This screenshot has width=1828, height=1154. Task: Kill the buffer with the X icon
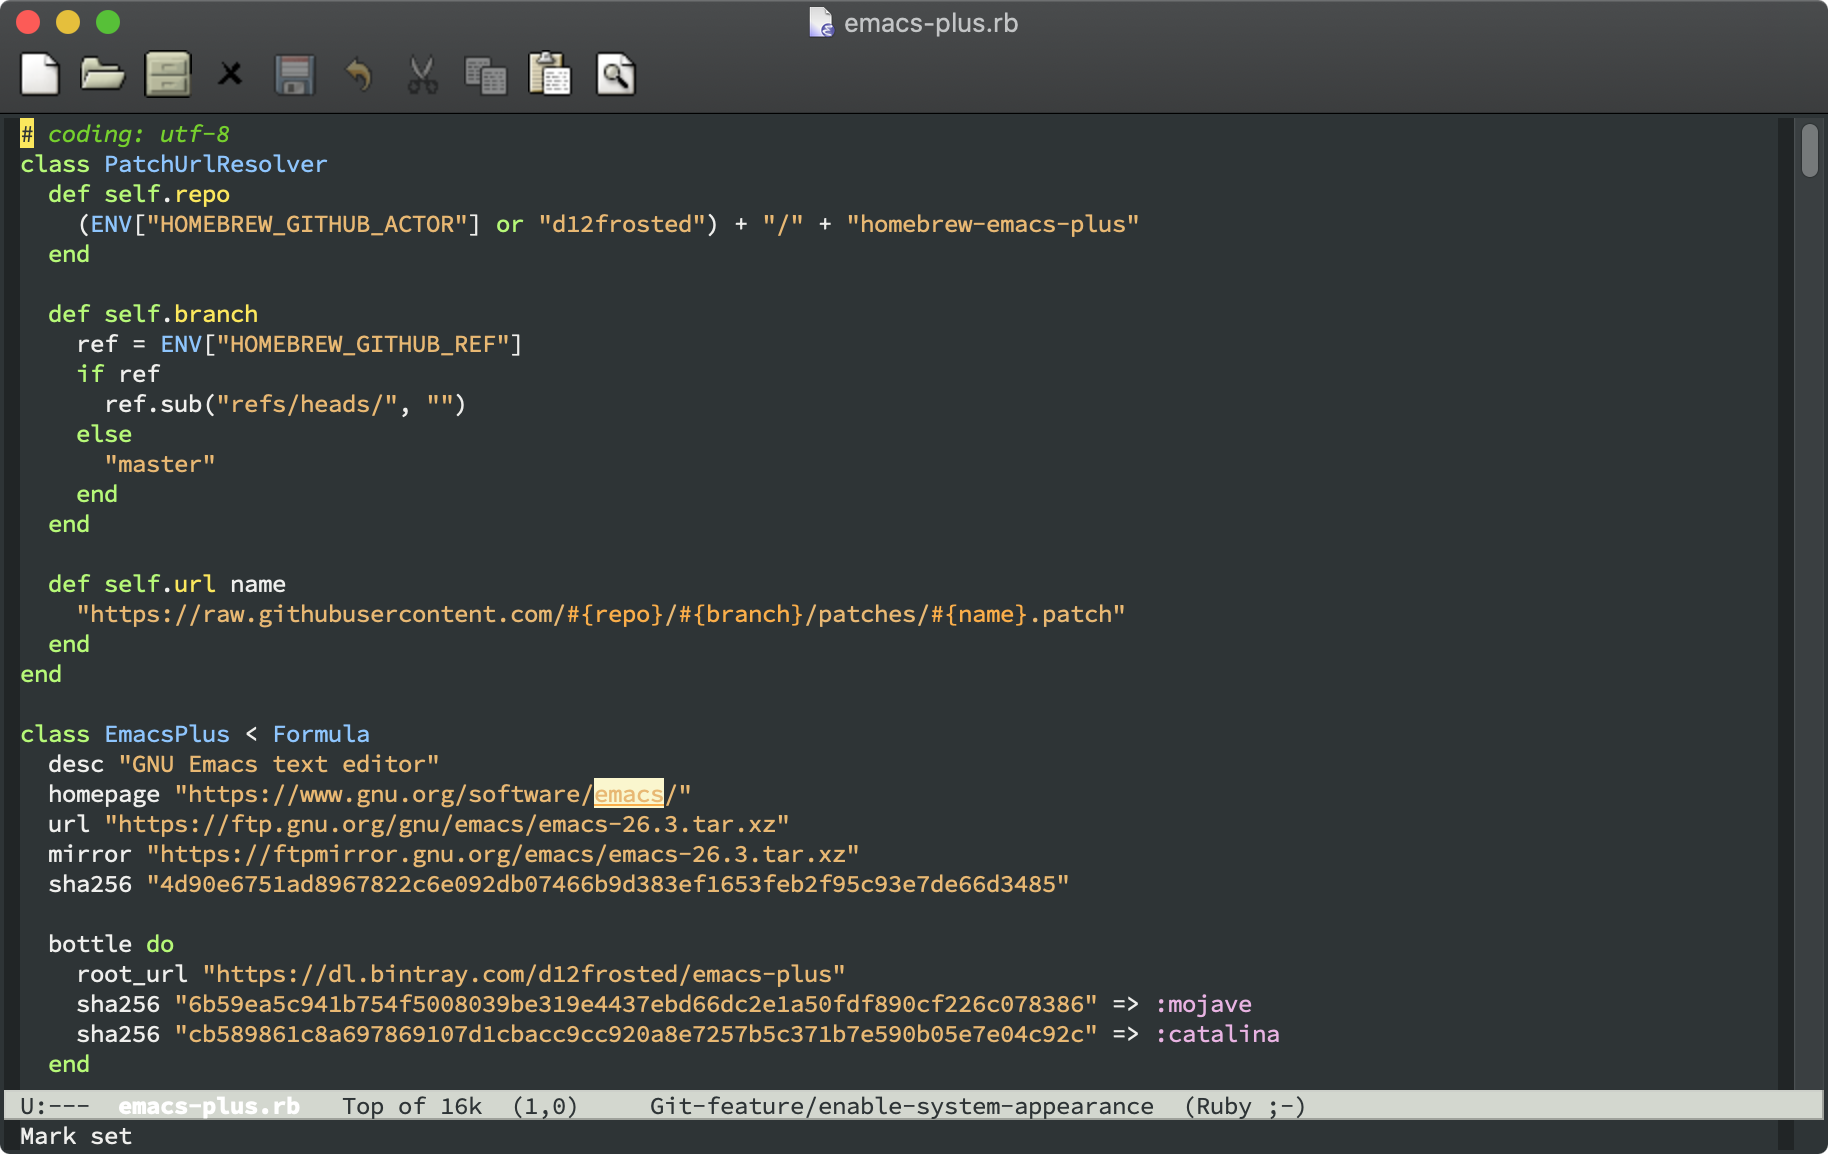pyautogui.click(x=231, y=75)
